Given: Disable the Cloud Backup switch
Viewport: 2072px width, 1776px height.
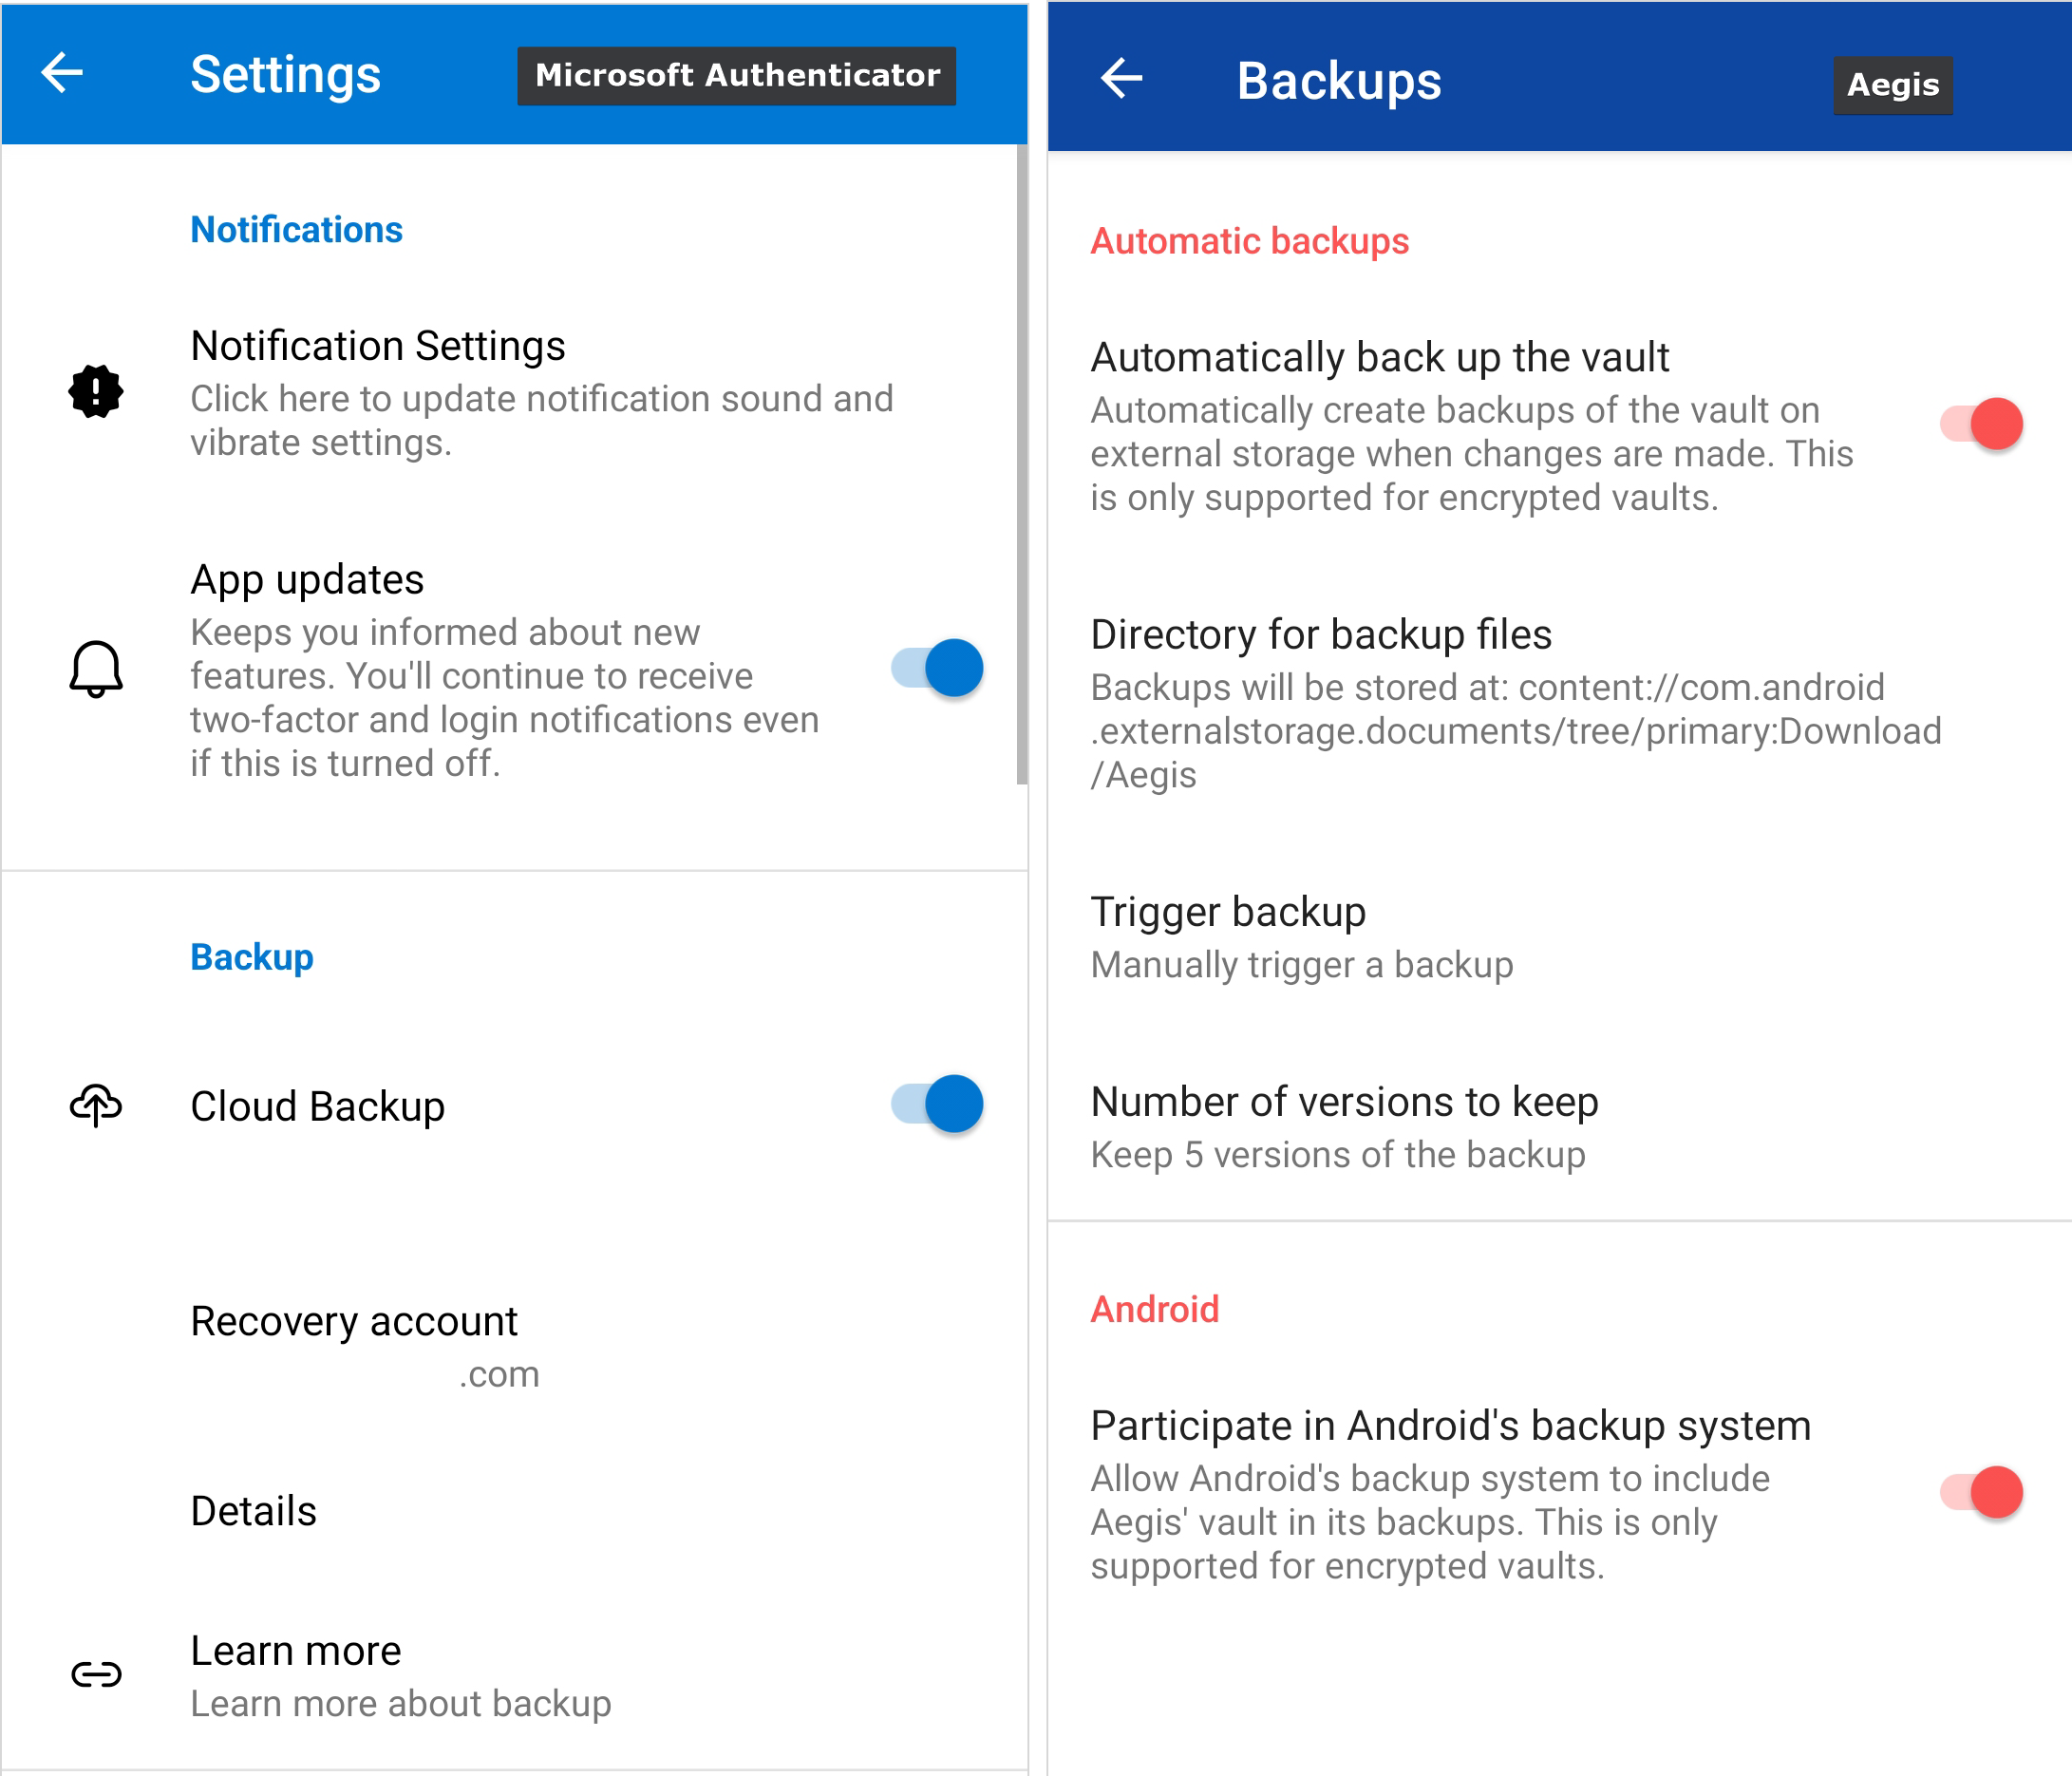Looking at the screenshot, I should tap(937, 1104).
